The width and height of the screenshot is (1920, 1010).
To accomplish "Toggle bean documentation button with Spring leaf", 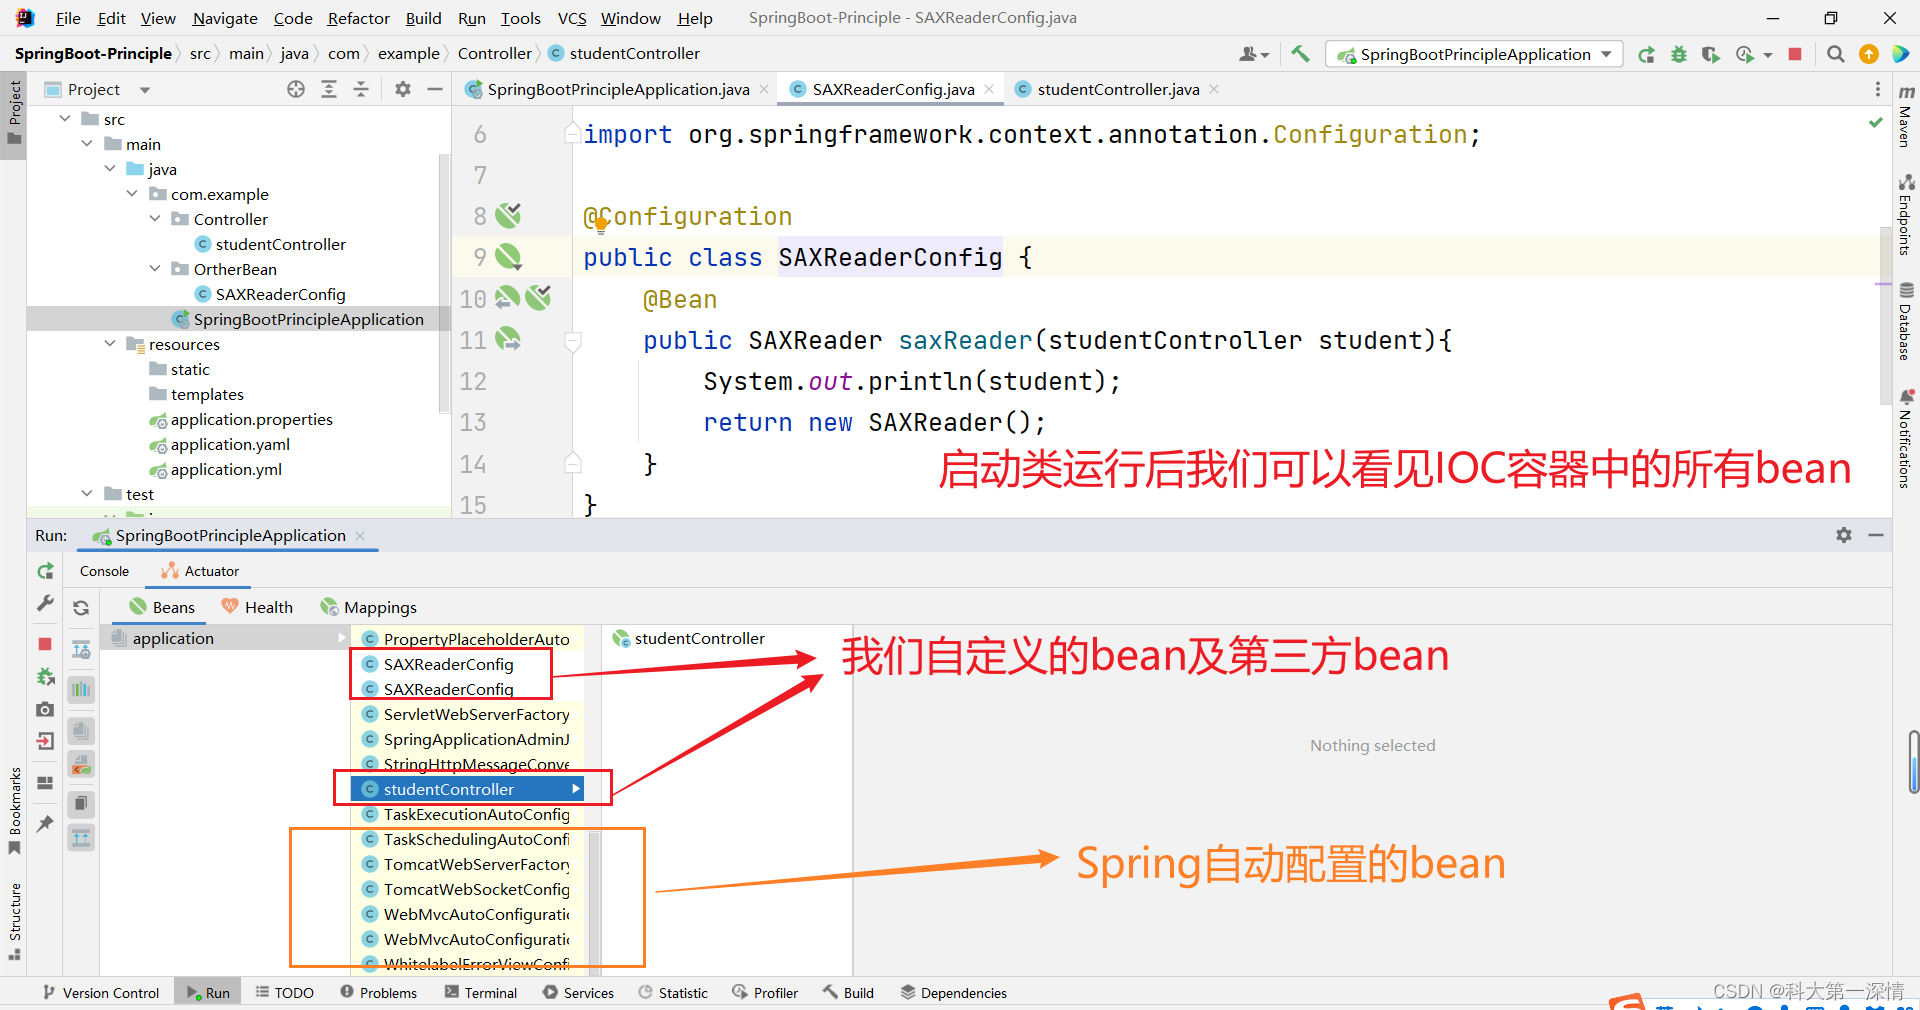I will tap(81, 766).
